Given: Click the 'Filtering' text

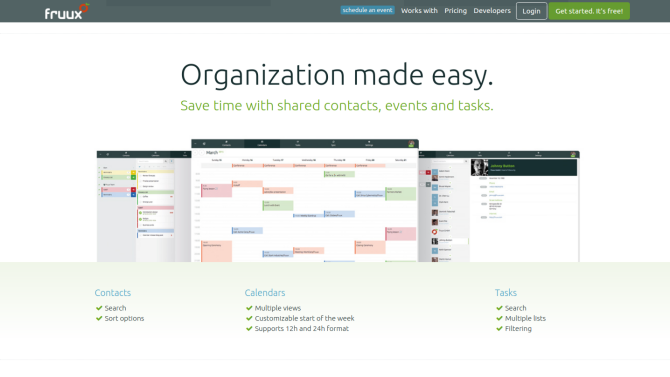Looking at the screenshot, I should click(518, 329).
